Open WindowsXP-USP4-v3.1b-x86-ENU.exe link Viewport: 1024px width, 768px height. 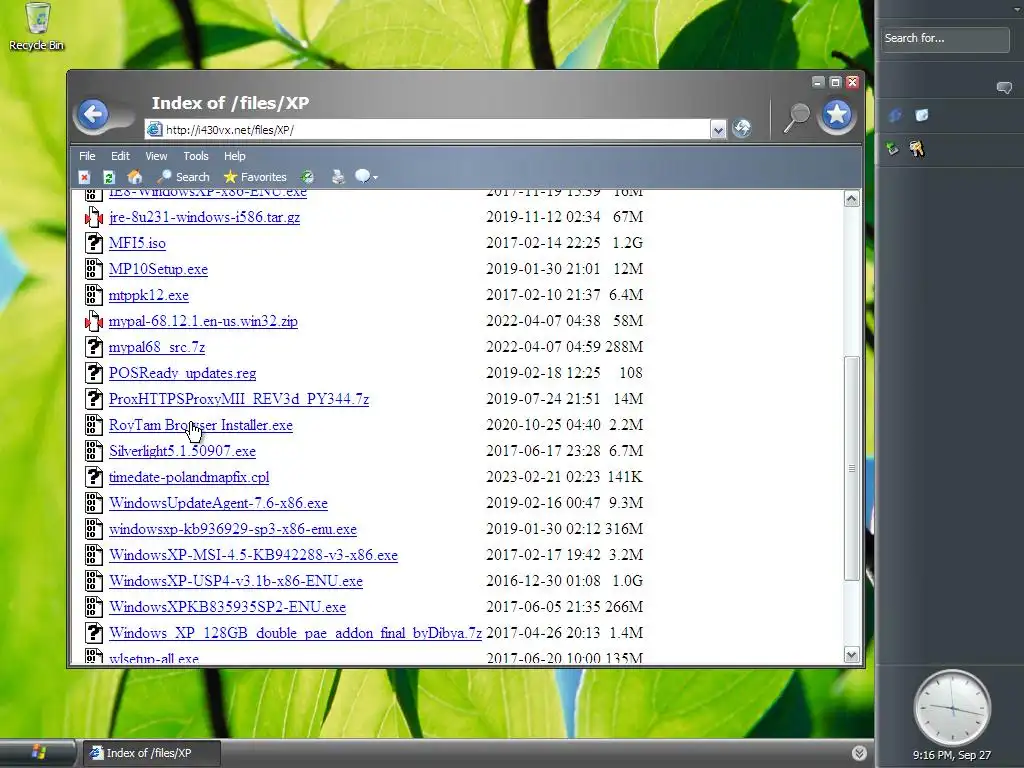(x=236, y=581)
